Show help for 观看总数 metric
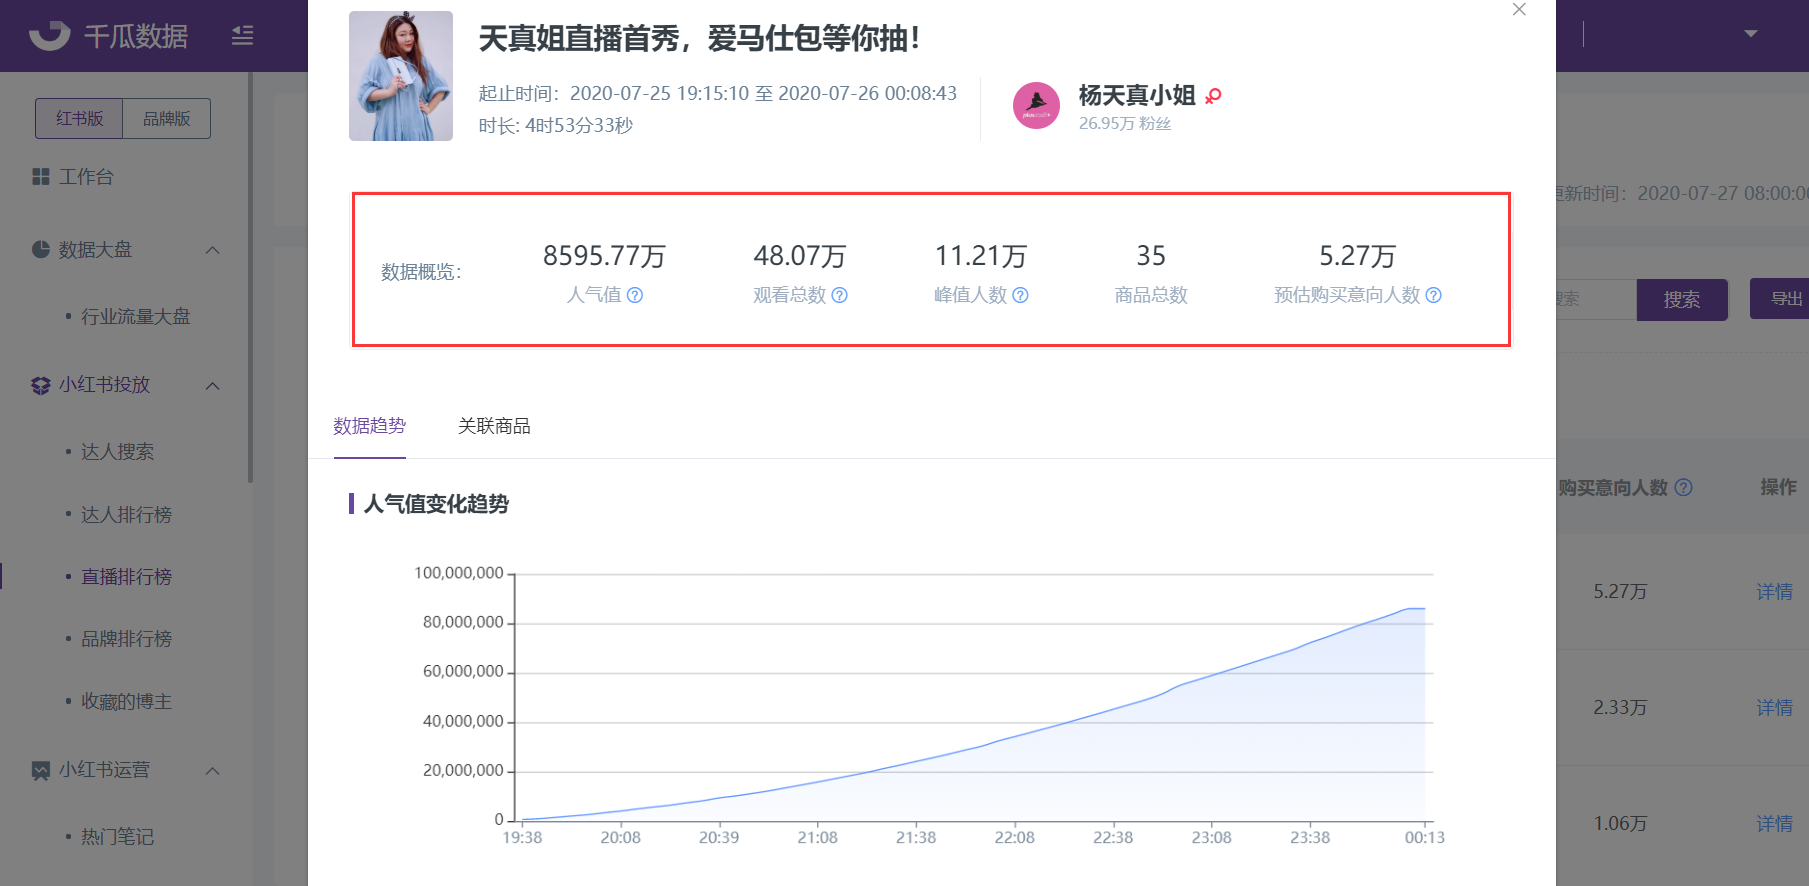Viewport: 1809px width, 886px height. 840,295
